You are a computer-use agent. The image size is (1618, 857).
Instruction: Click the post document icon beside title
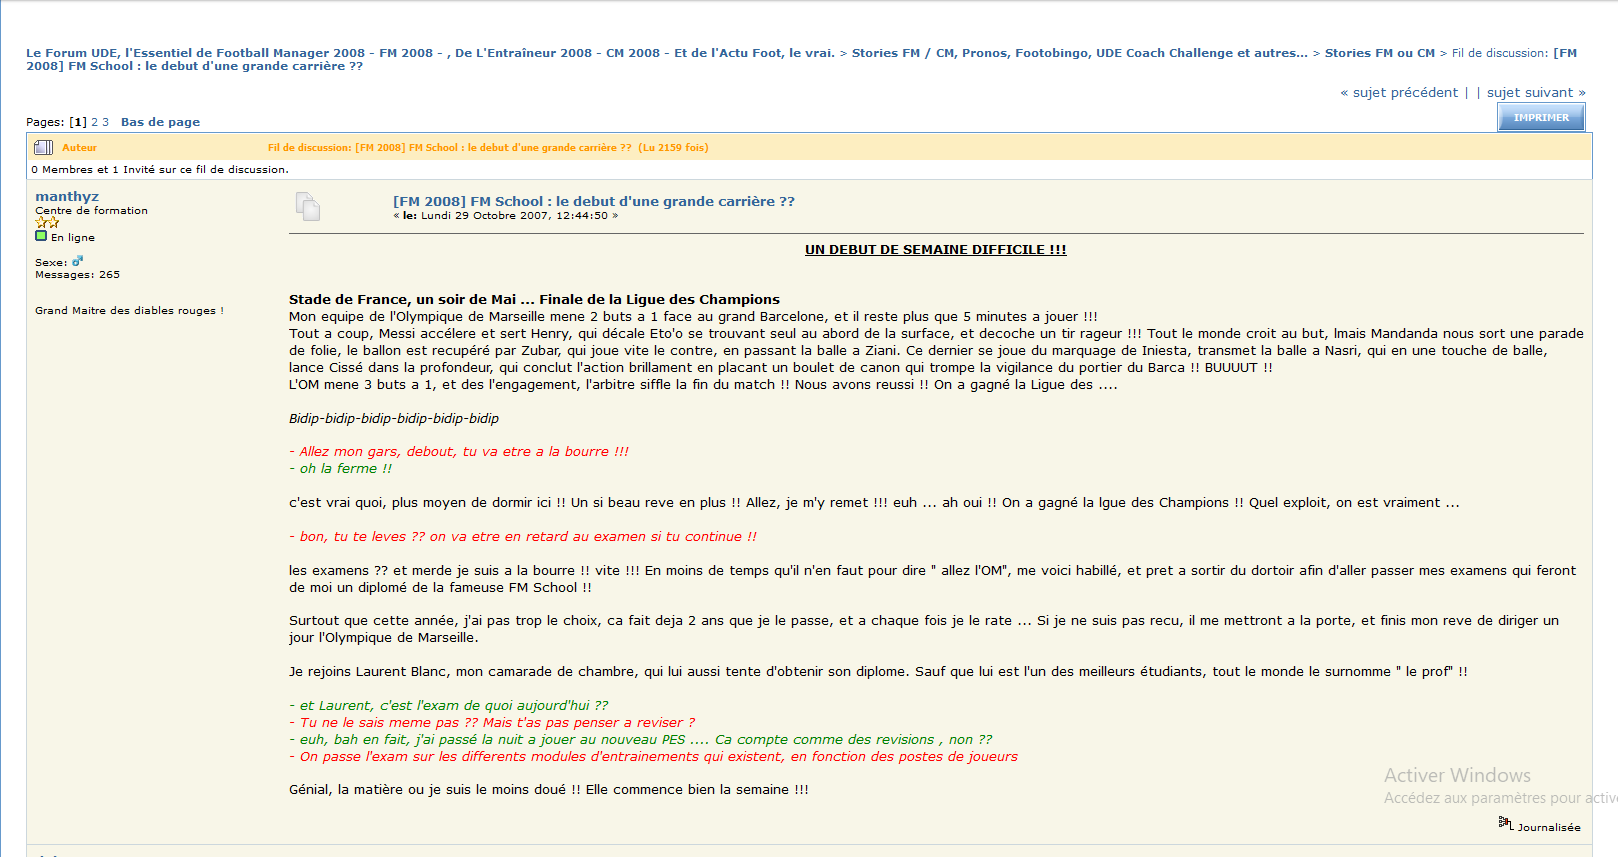coord(308,207)
